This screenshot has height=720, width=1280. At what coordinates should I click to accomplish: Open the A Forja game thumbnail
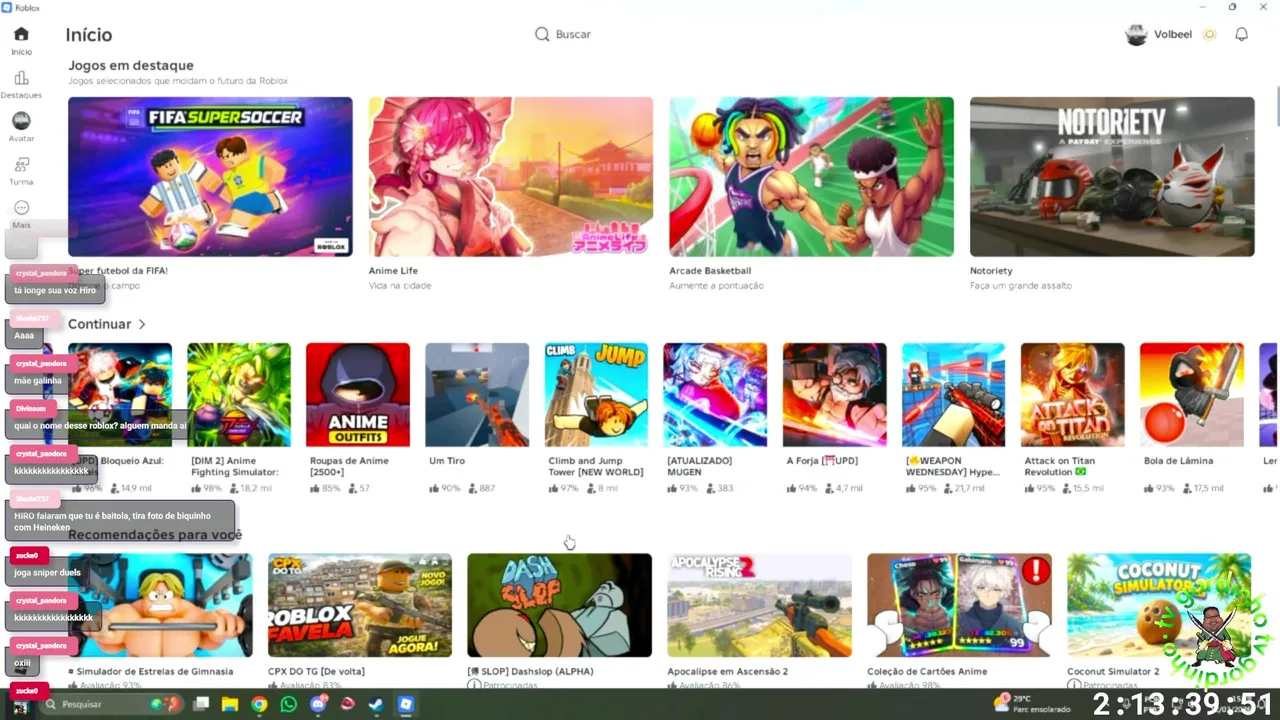[835, 395]
